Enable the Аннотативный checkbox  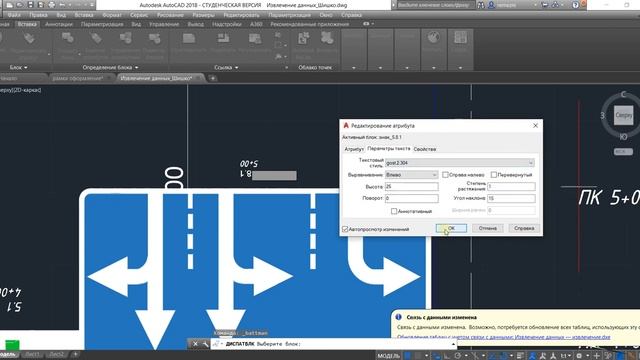(394, 211)
